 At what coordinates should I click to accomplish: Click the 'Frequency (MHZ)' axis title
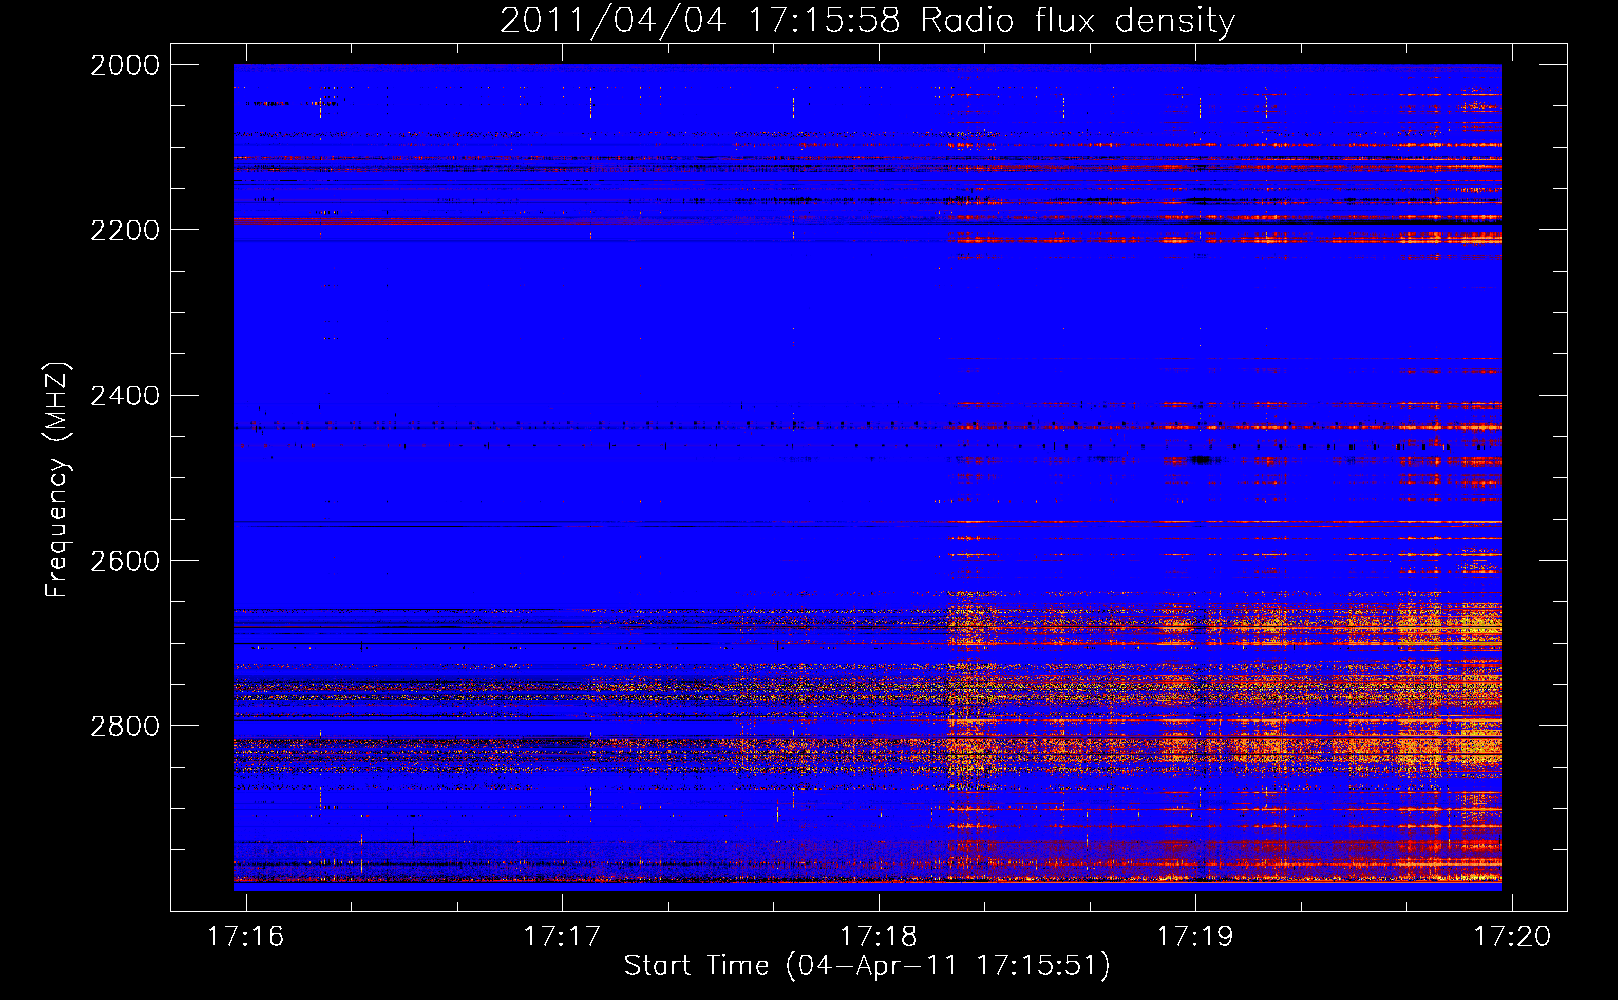(x=58, y=480)
